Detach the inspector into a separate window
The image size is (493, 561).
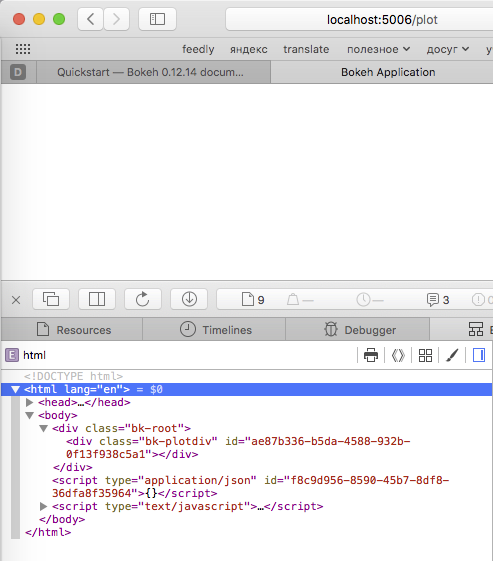click(51, 299)
